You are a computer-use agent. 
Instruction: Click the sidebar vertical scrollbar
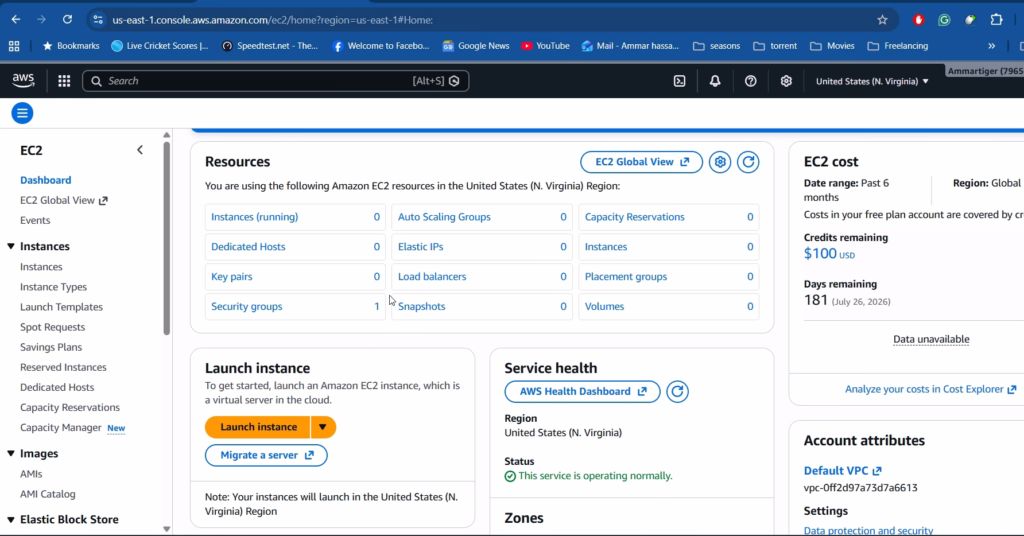pyautogui.click(x=166, y=240)
